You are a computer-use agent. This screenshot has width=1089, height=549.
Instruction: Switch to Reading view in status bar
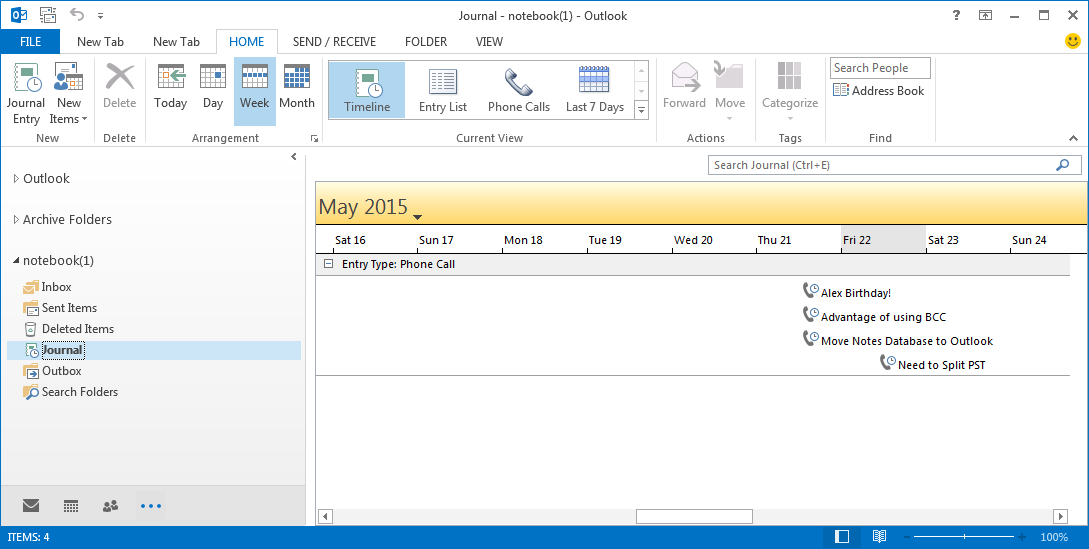point(879,537)
